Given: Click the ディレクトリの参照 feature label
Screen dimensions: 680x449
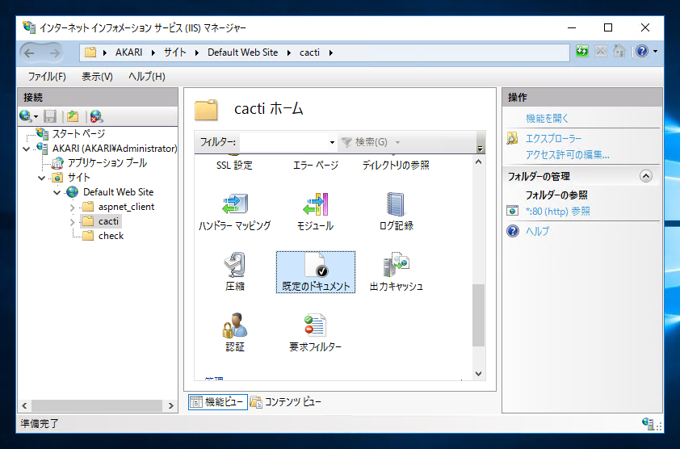Looking at the screenshot, I should 396,165.
